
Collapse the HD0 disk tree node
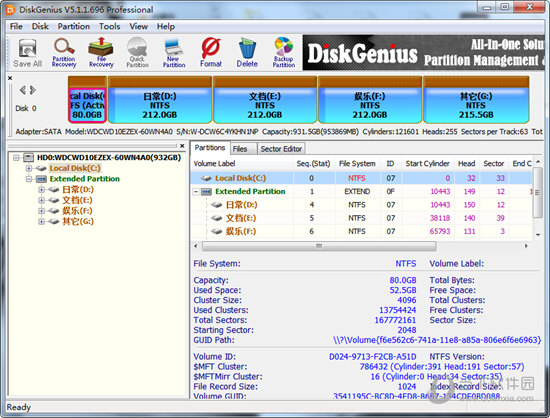[16, 158]
